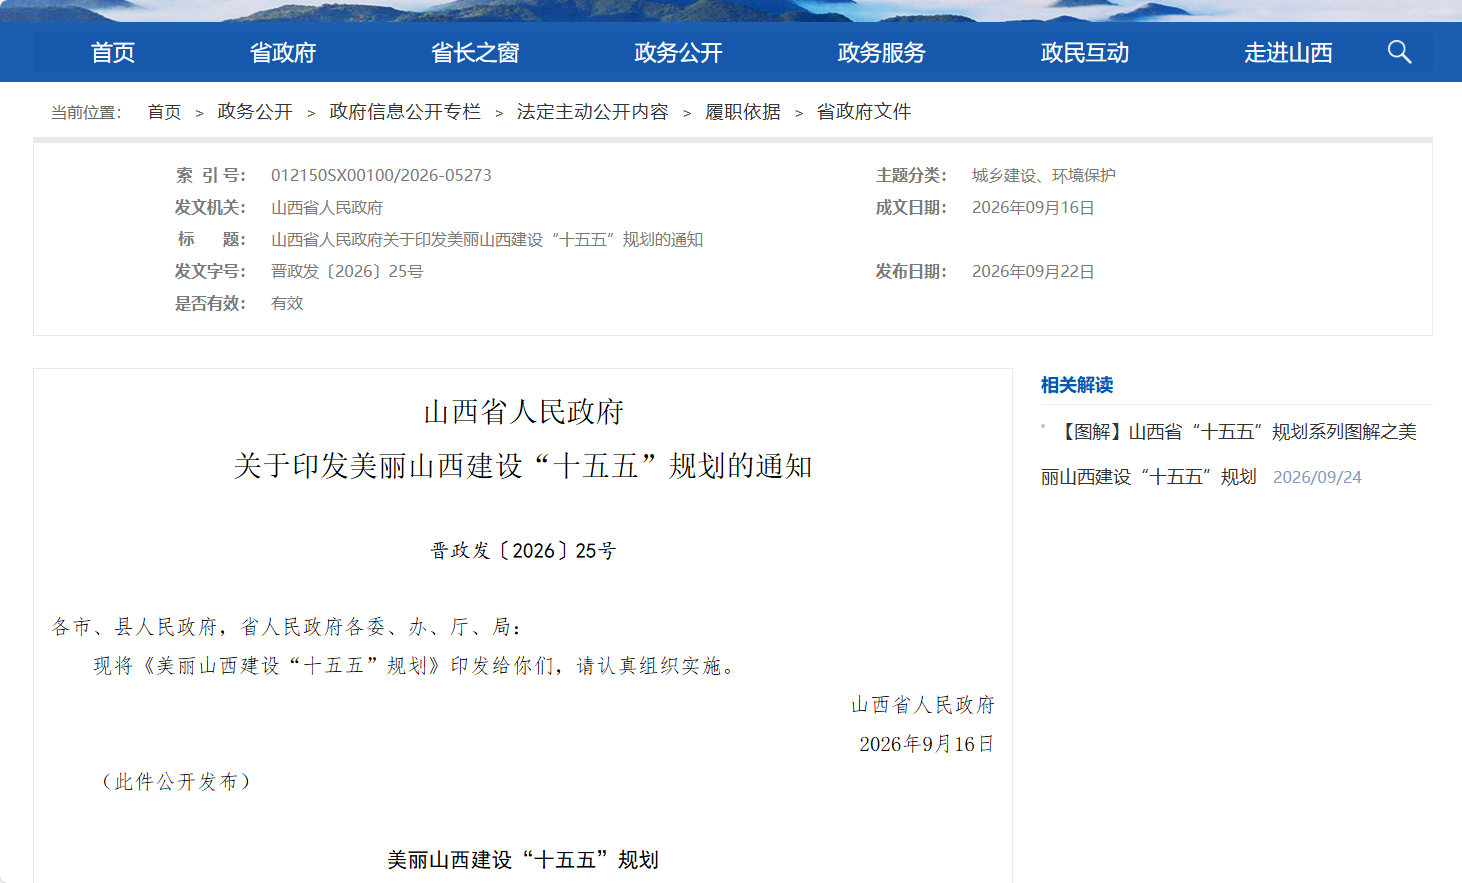Image resolution: width=1462 pixels, height=883 pixels.
Task: Open the 走进山西 navigation item
Action: pos(1288,53)
